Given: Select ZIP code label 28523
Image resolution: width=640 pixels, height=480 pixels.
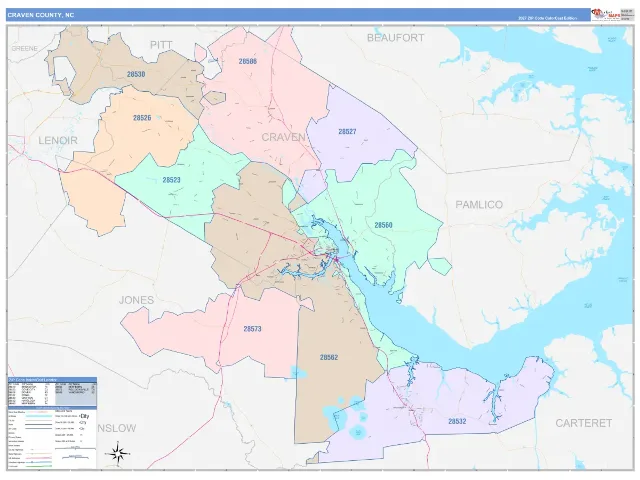Looking at the screenshot, I should tap(171, 180).
